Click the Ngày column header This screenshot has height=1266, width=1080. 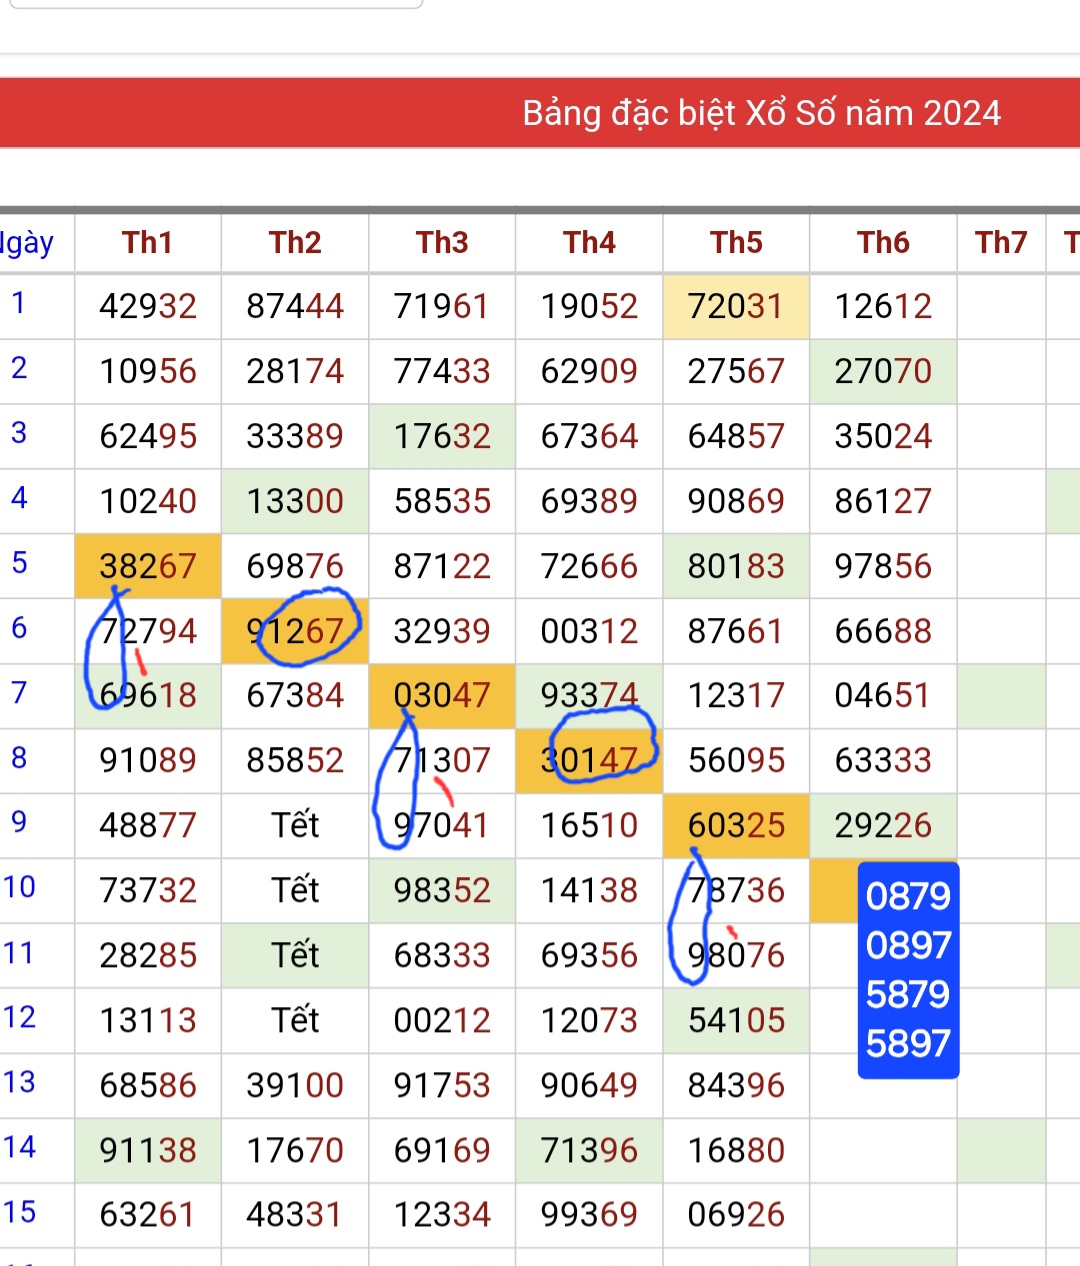pyautogui.click(x=28, y=243)
